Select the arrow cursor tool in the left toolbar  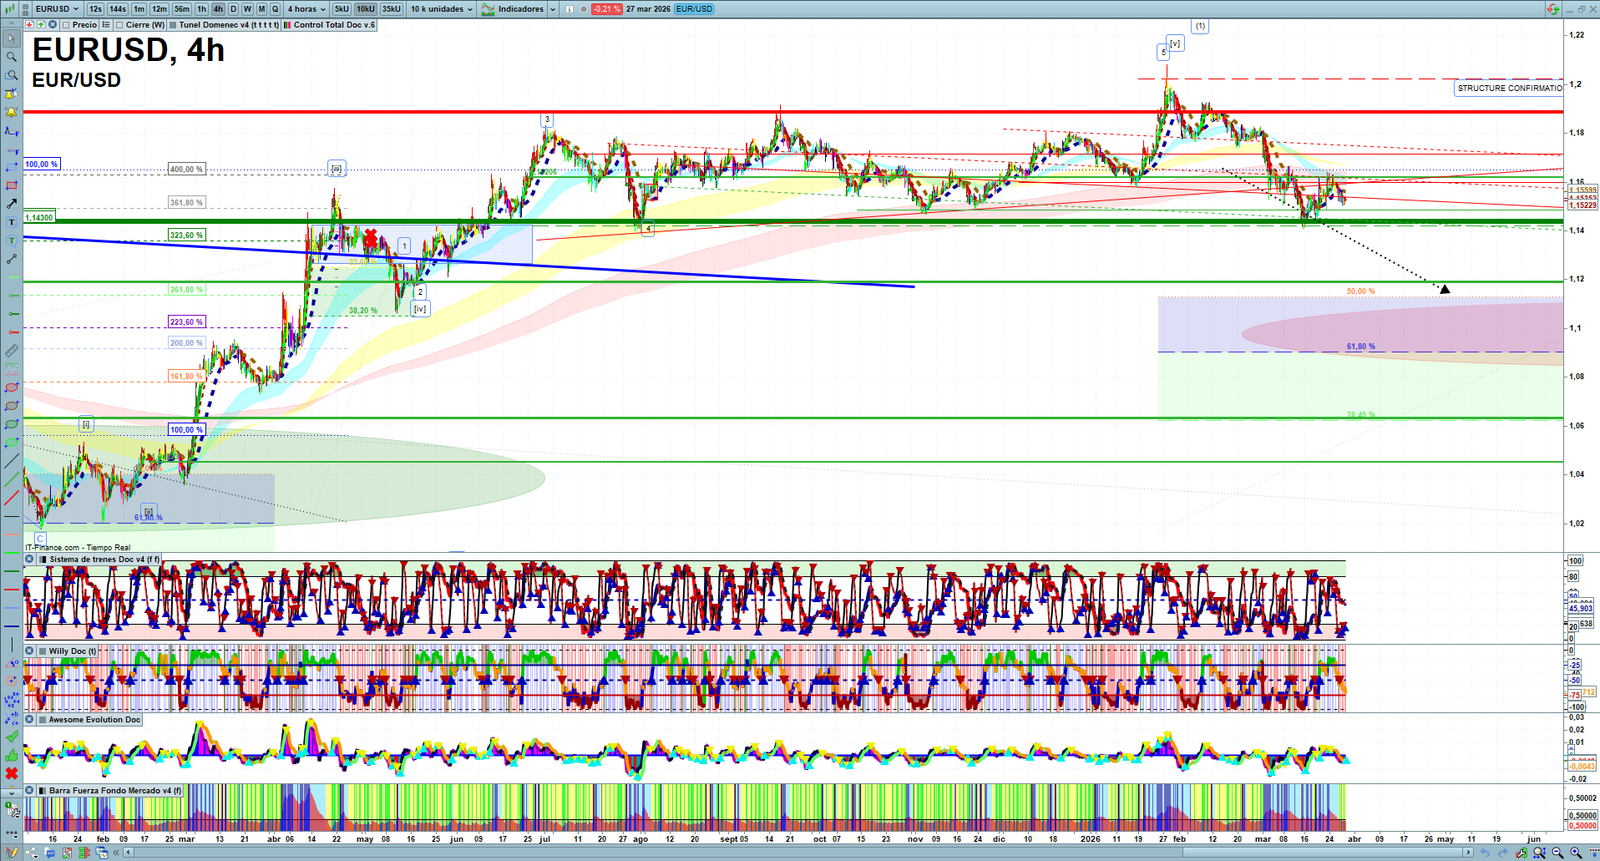coord(11,39)
